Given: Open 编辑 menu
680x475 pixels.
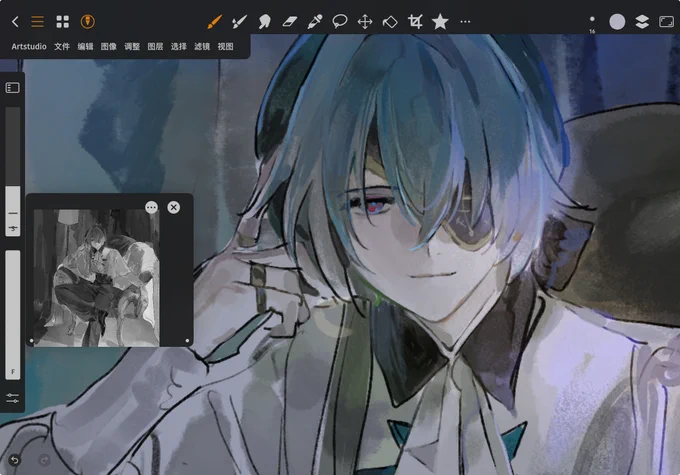Looking at the screenshot, I should pyautogui.click(x=85, y=46).
